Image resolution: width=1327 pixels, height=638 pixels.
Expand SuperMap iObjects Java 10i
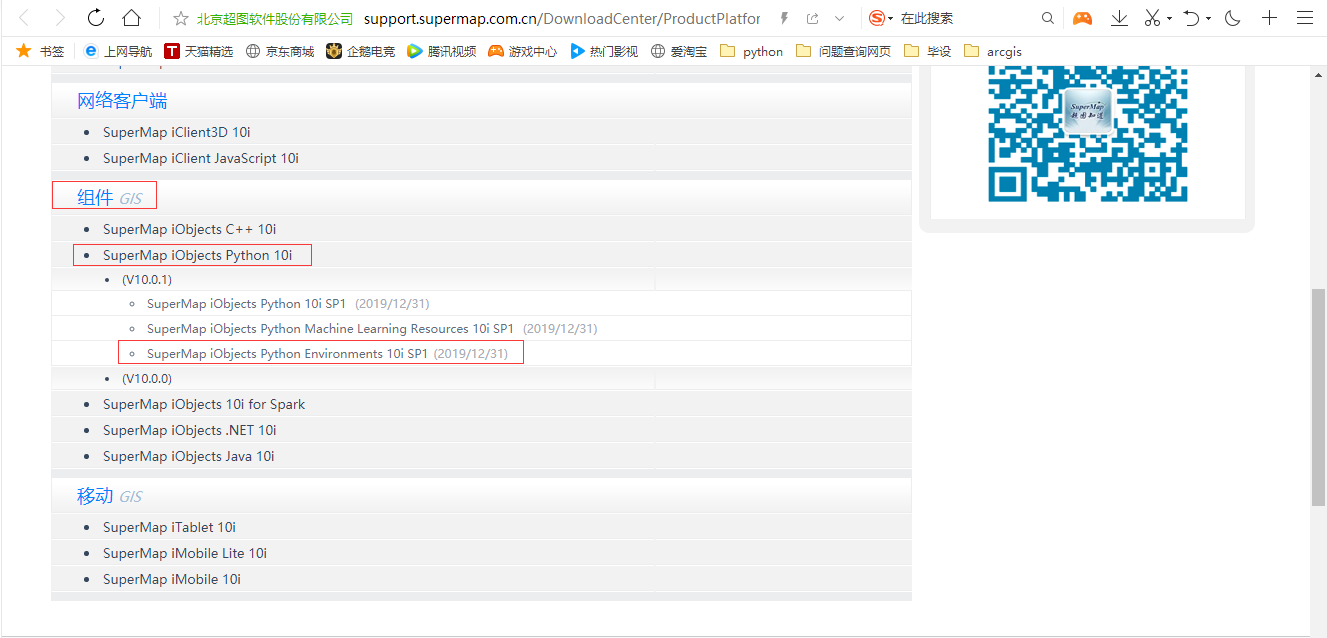click(x=188, y=456)
